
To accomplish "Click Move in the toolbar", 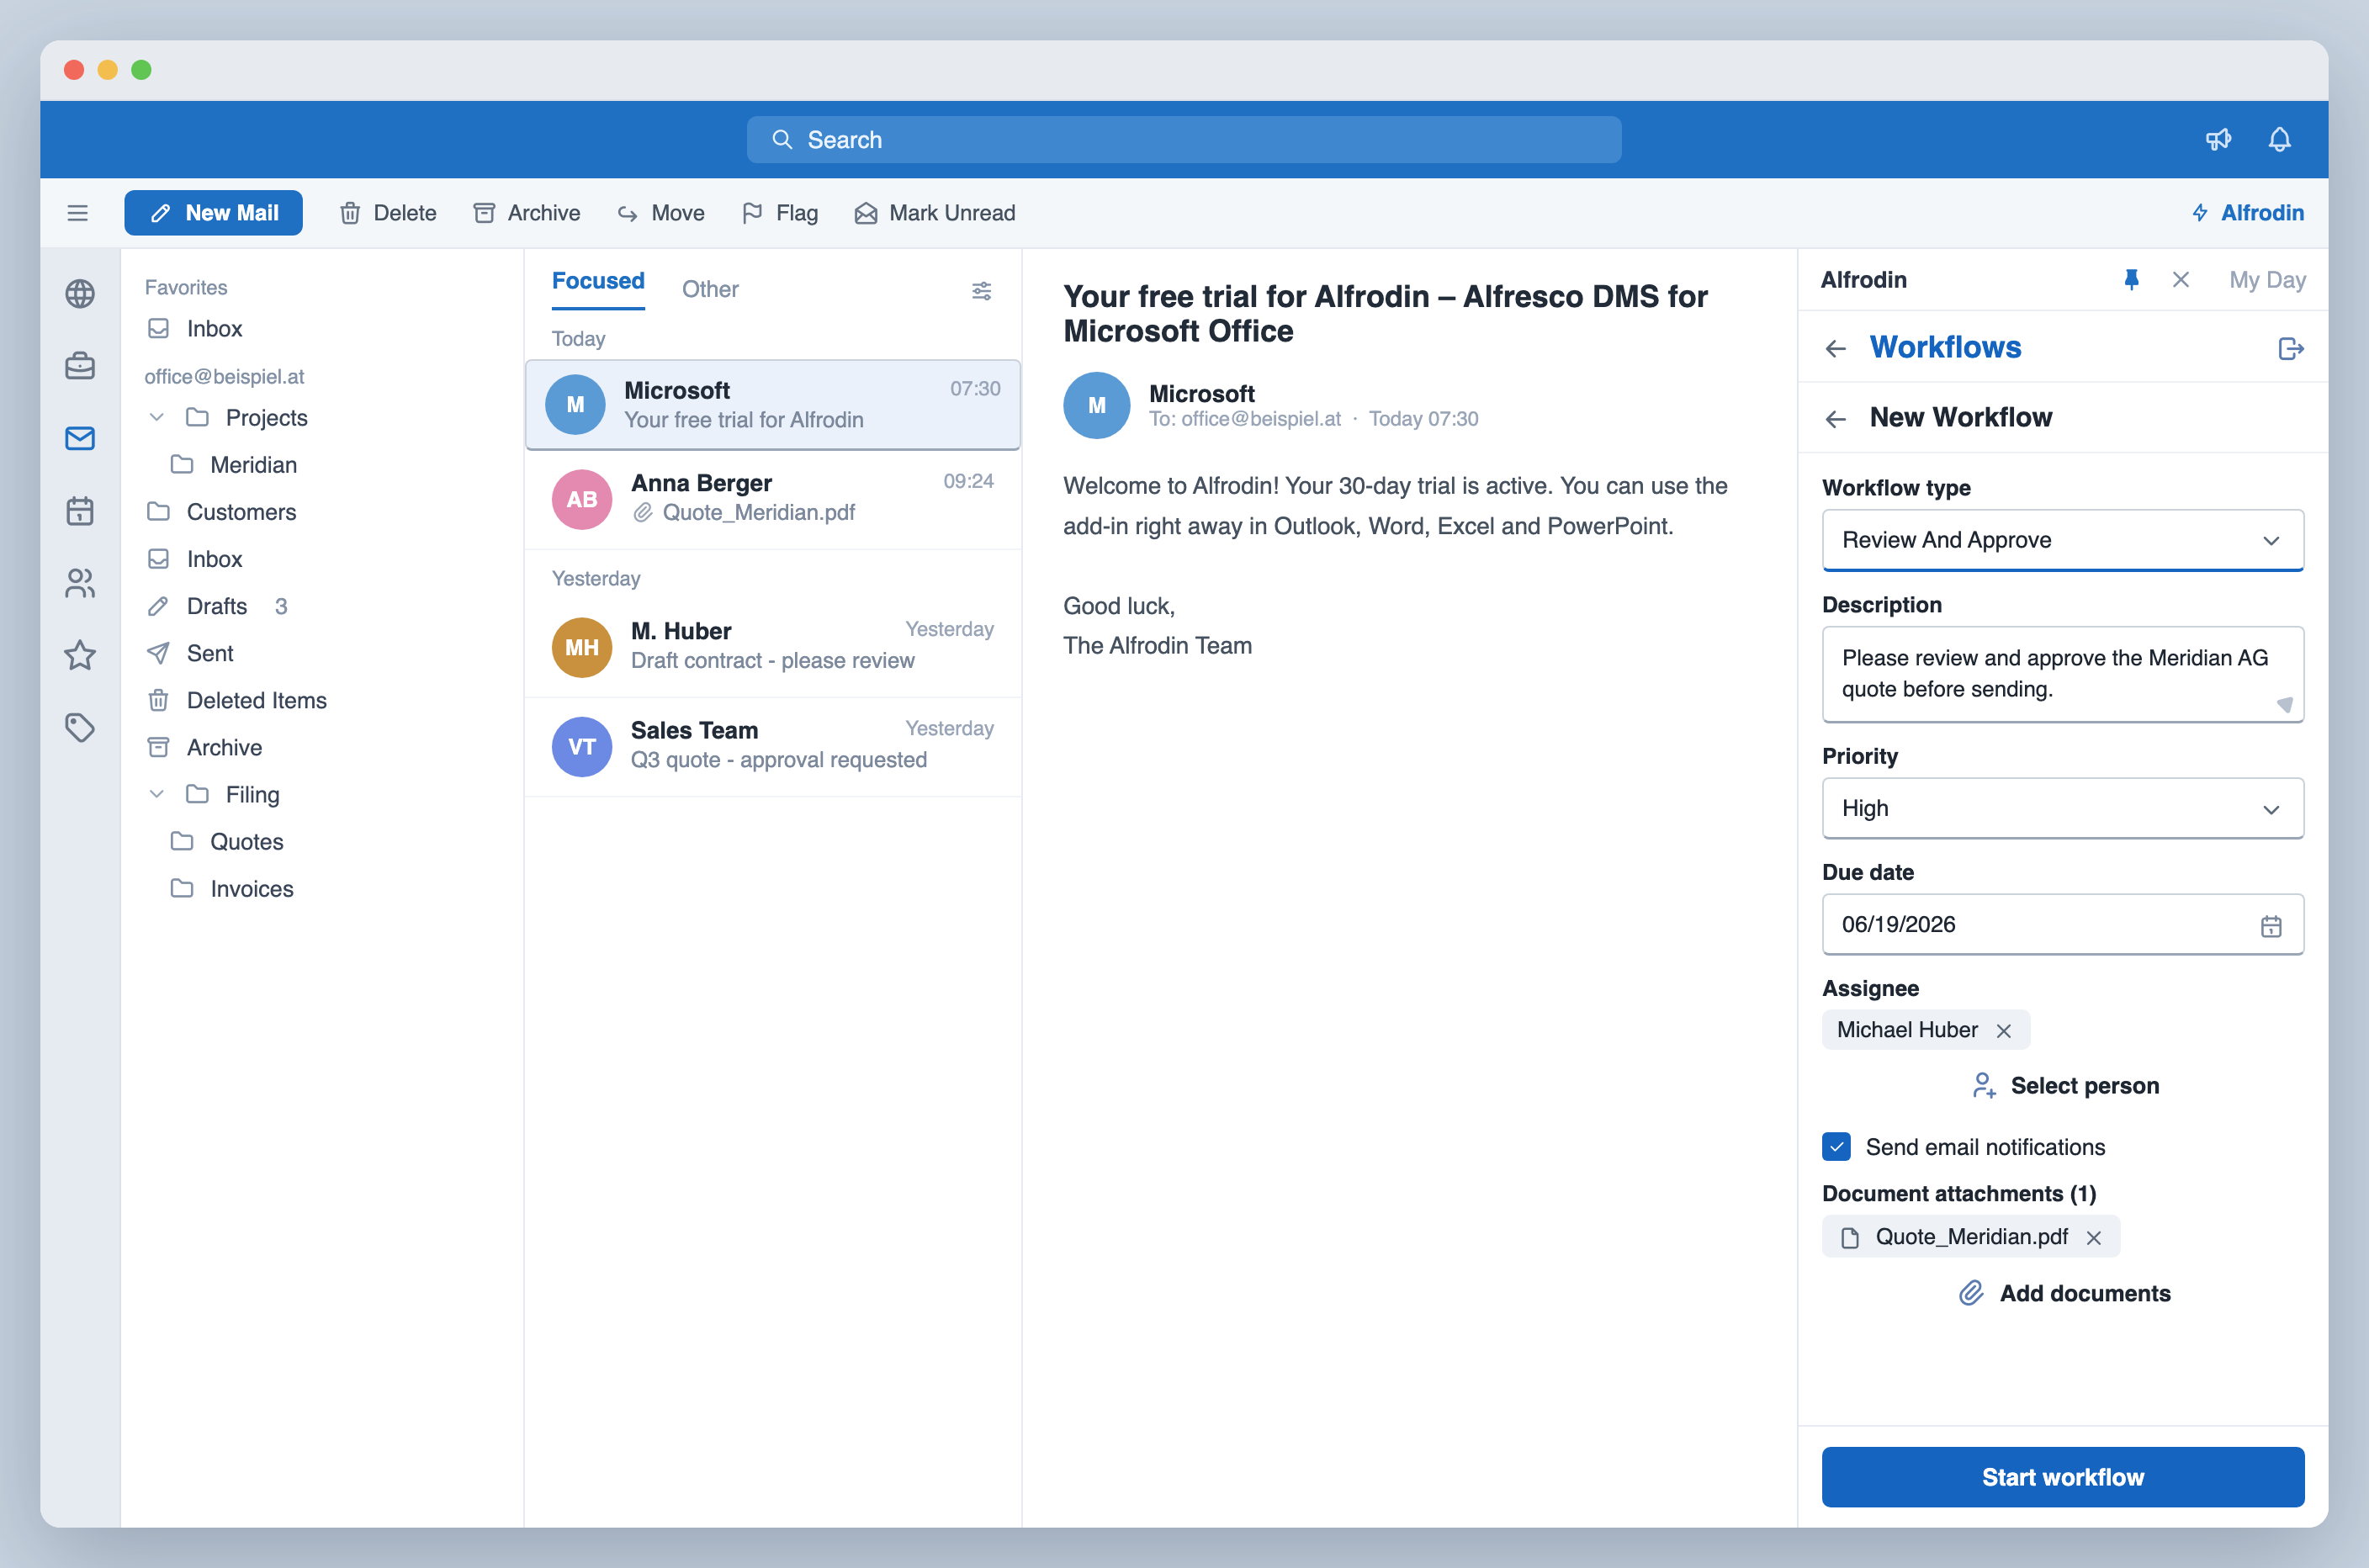I will pos(661,213).
